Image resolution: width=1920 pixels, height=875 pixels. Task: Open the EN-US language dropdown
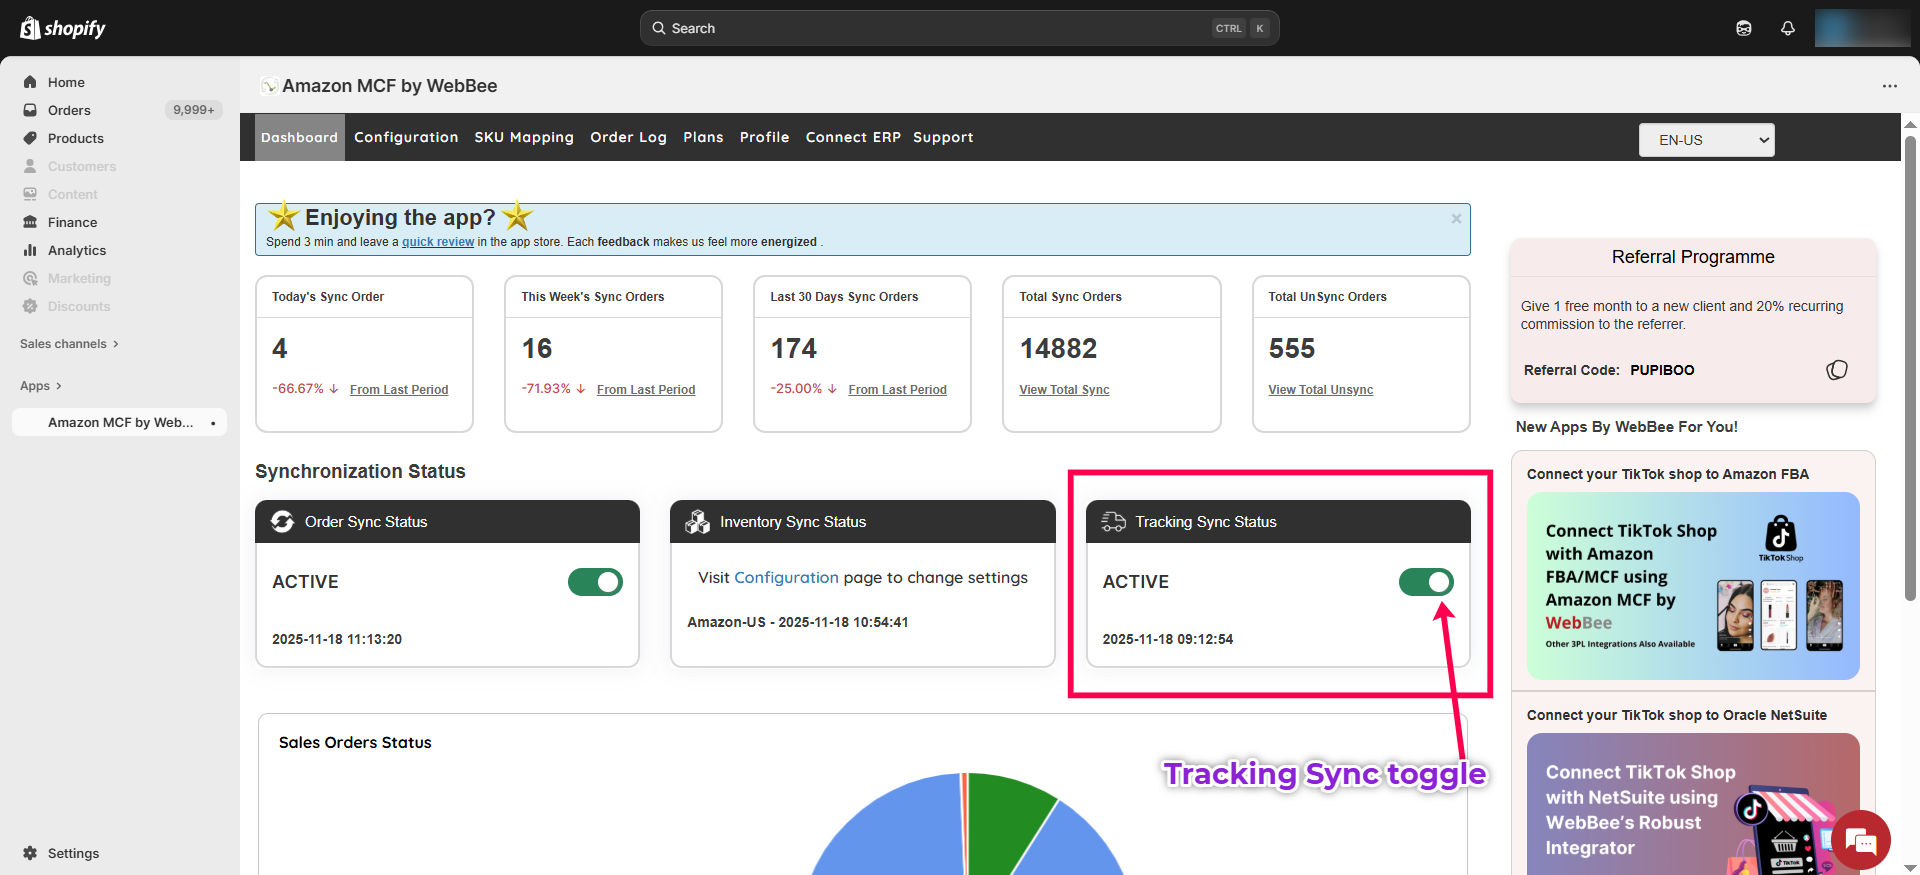pyautogui.click(x=1706, y=140)
